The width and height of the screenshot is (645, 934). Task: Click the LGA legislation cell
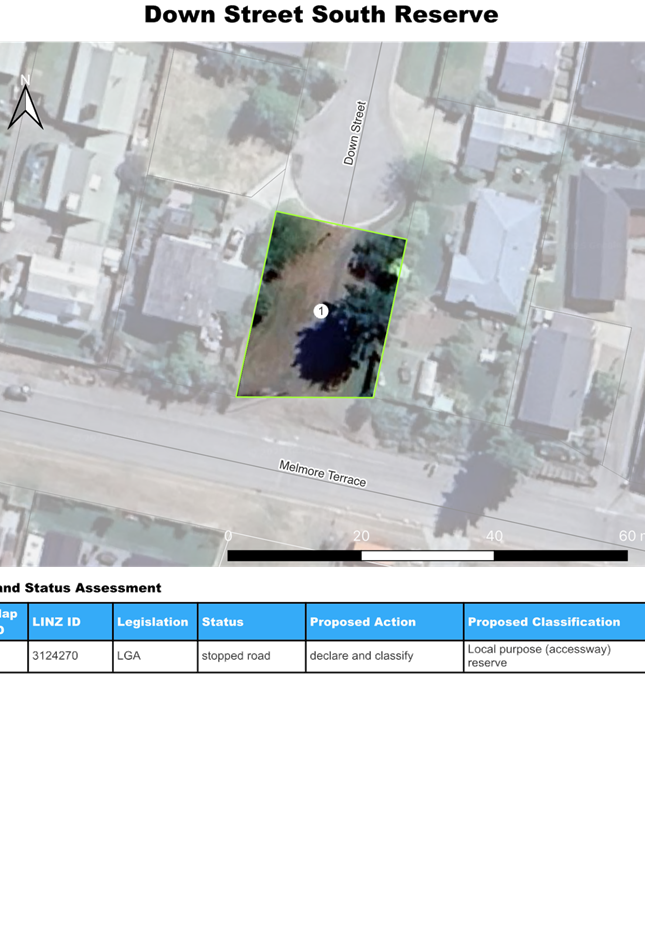[128, 656]
